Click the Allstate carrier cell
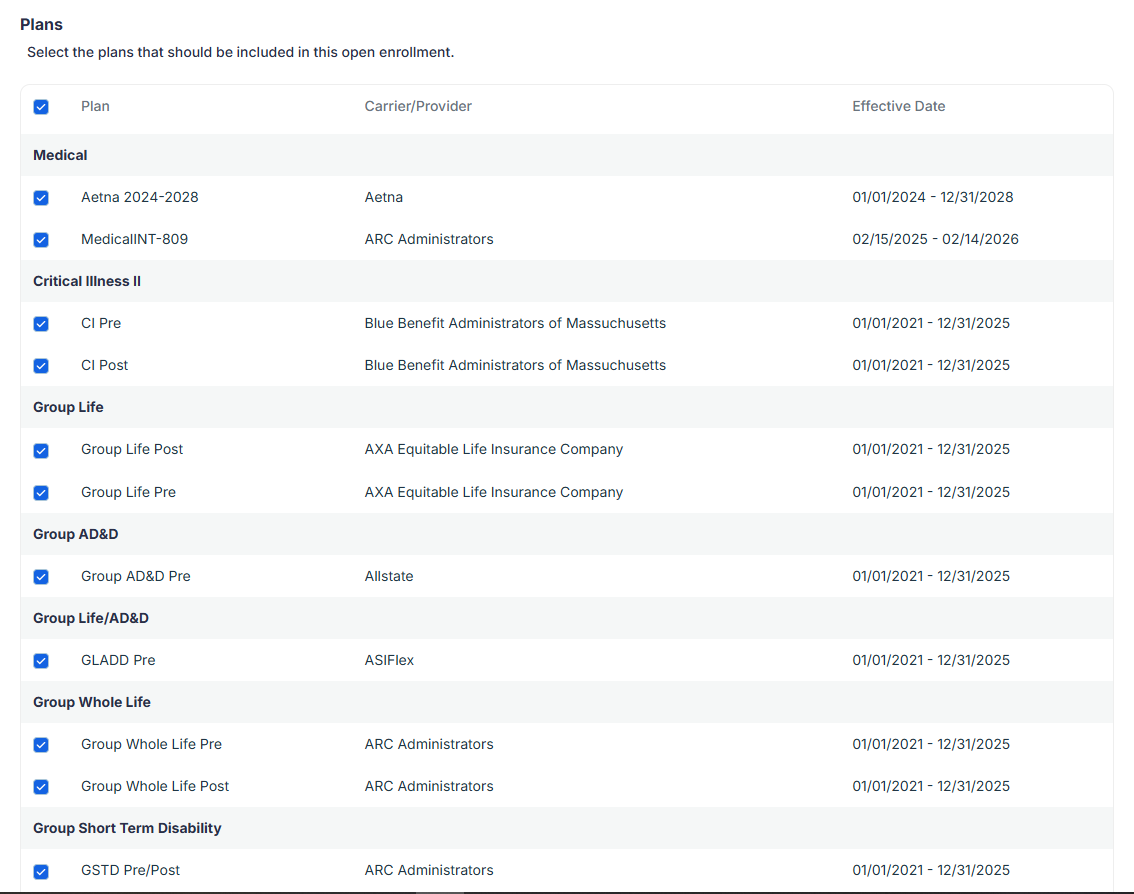Screen dimensions: 1134x894 pos(389,576)
